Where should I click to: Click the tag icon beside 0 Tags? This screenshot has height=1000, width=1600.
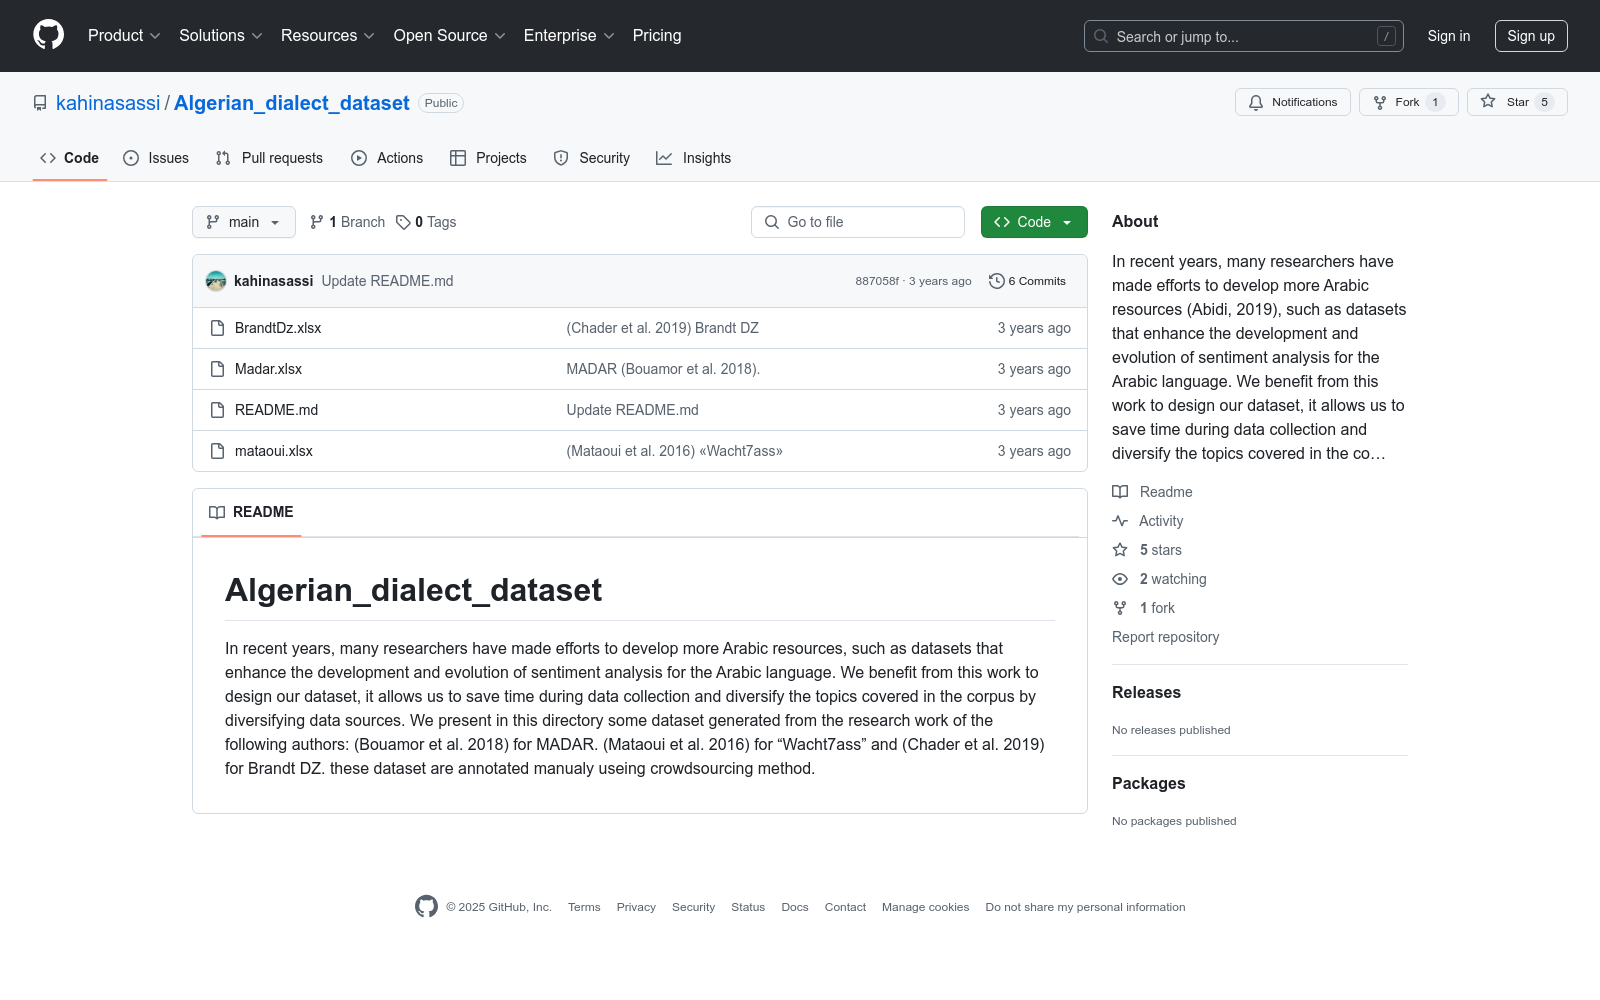tap(403, 222)
